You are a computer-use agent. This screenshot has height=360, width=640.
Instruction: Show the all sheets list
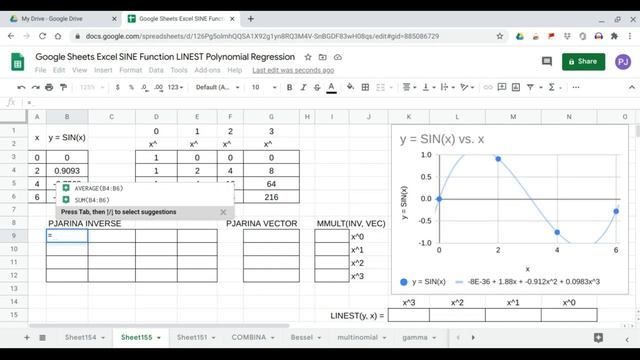point(42,338)
